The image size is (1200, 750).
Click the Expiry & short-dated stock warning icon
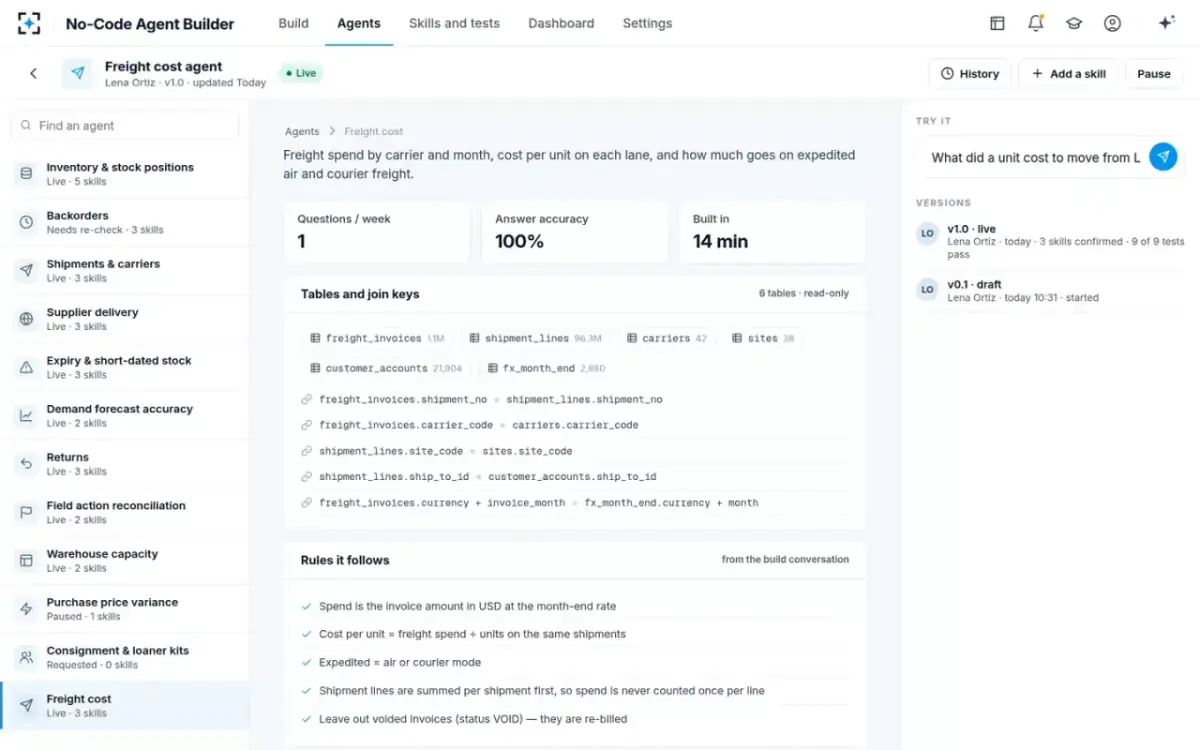pos(26,367)
